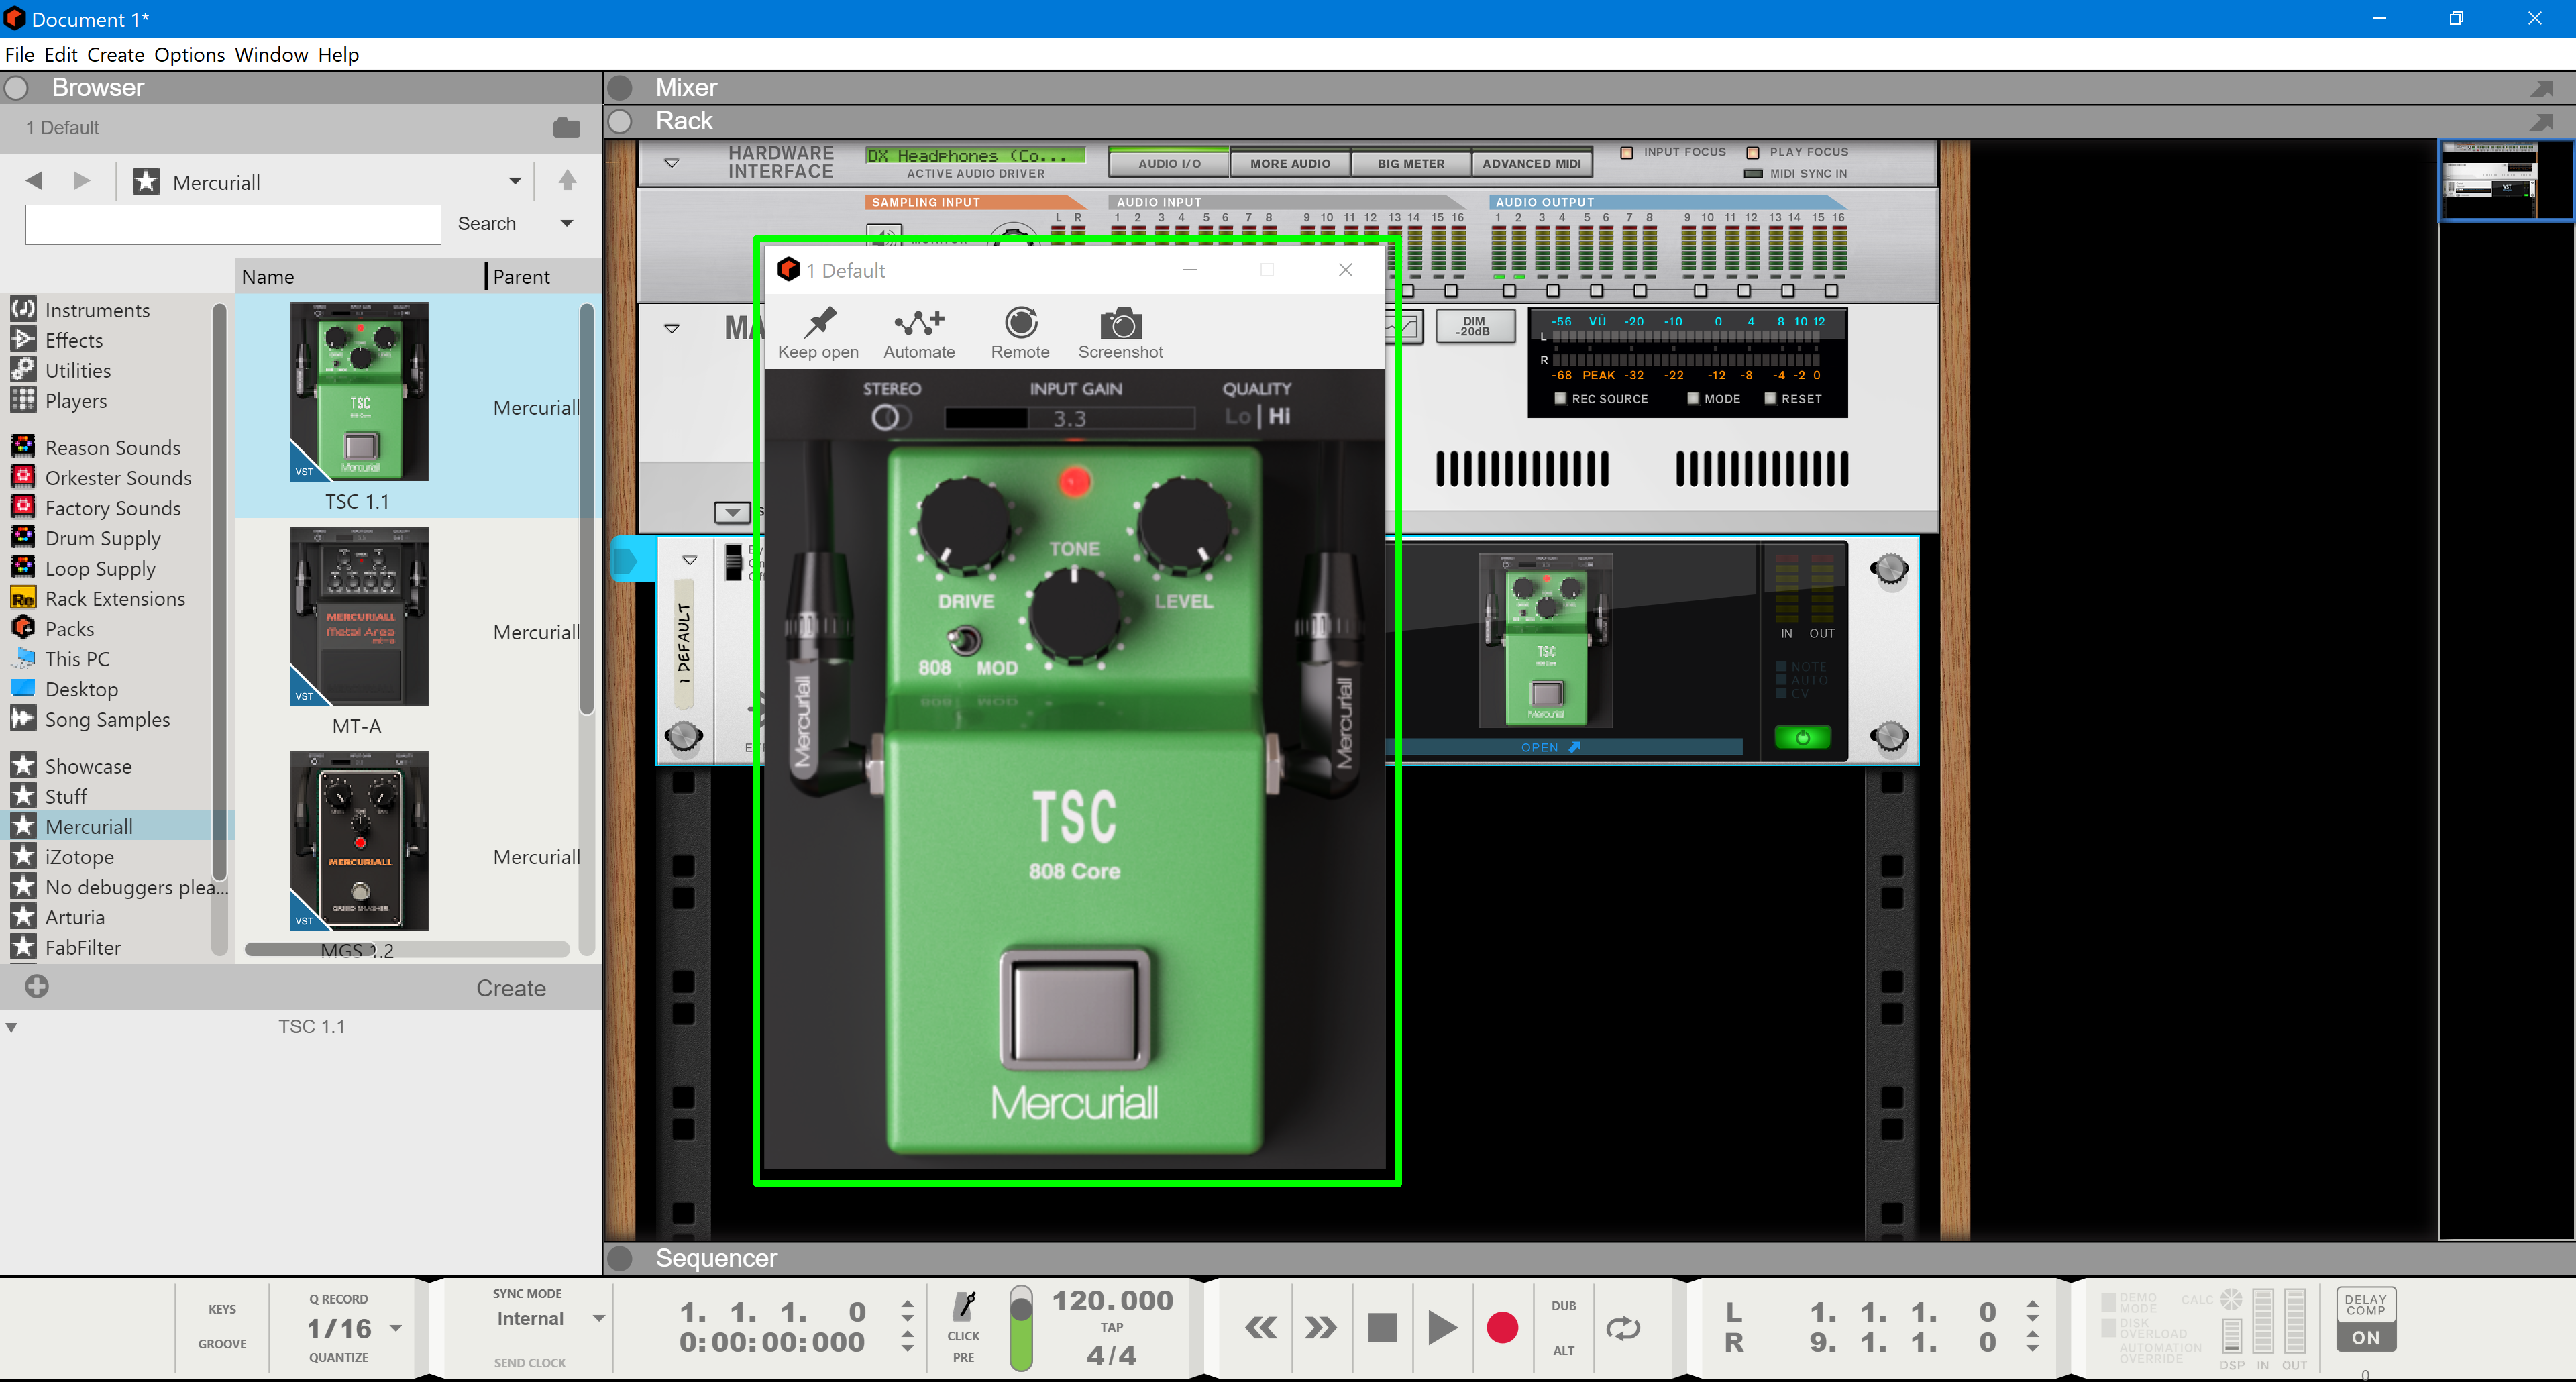
Task: Open the File menu
Action: [x=20, y=54]
